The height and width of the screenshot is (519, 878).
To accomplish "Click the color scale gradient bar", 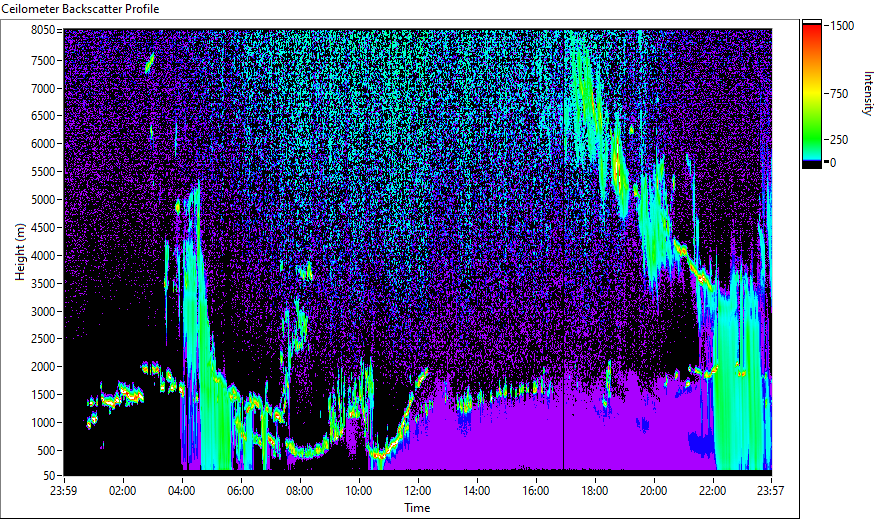I will click(x=811, y=94).
